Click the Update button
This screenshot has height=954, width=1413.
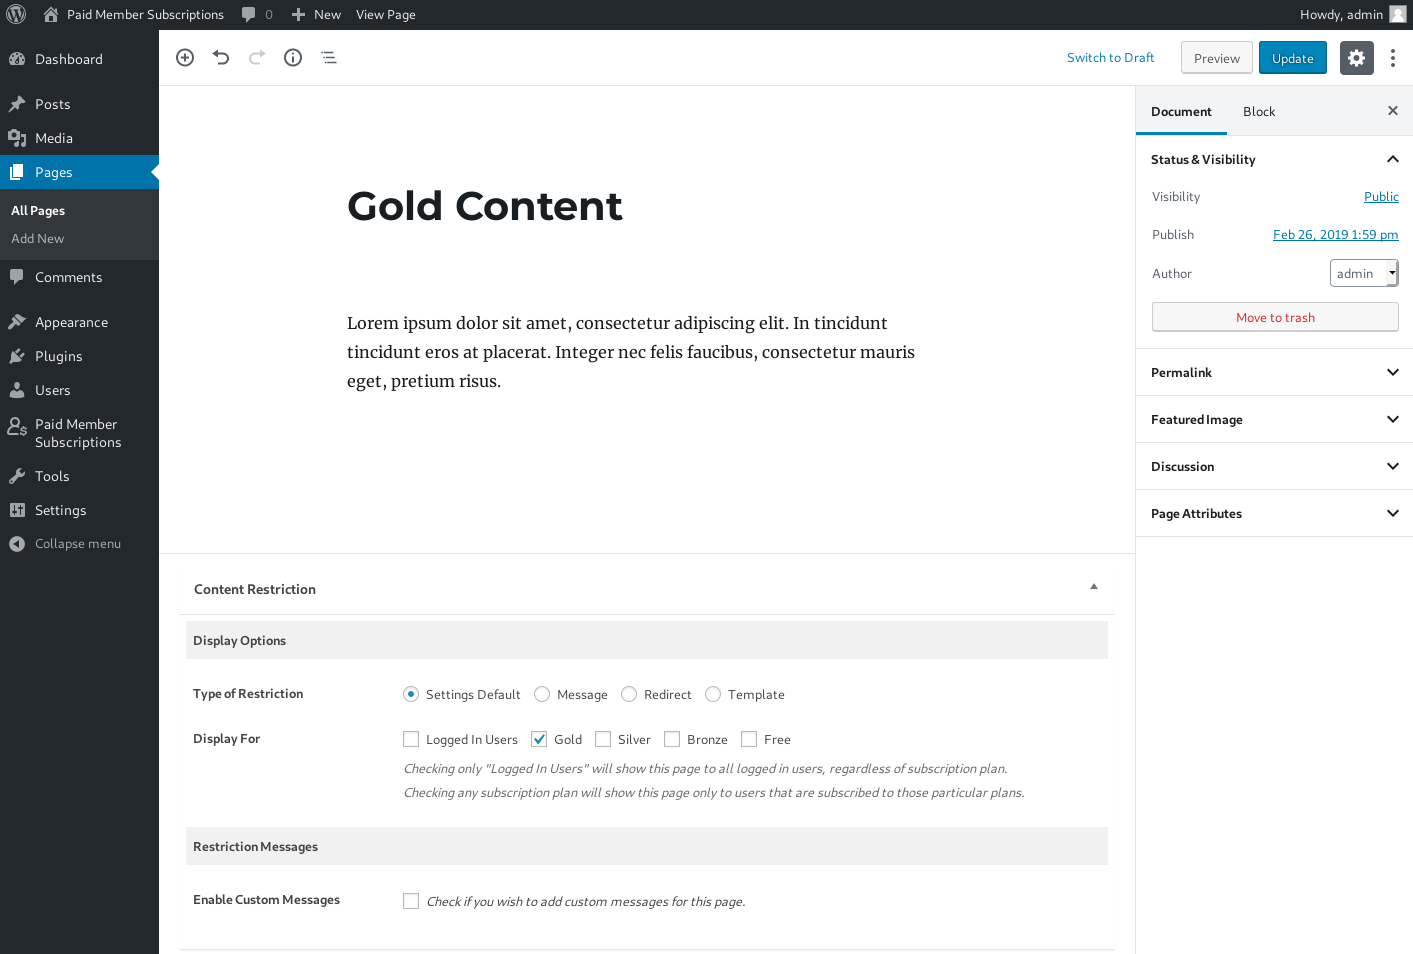[x=1292, y=58]
